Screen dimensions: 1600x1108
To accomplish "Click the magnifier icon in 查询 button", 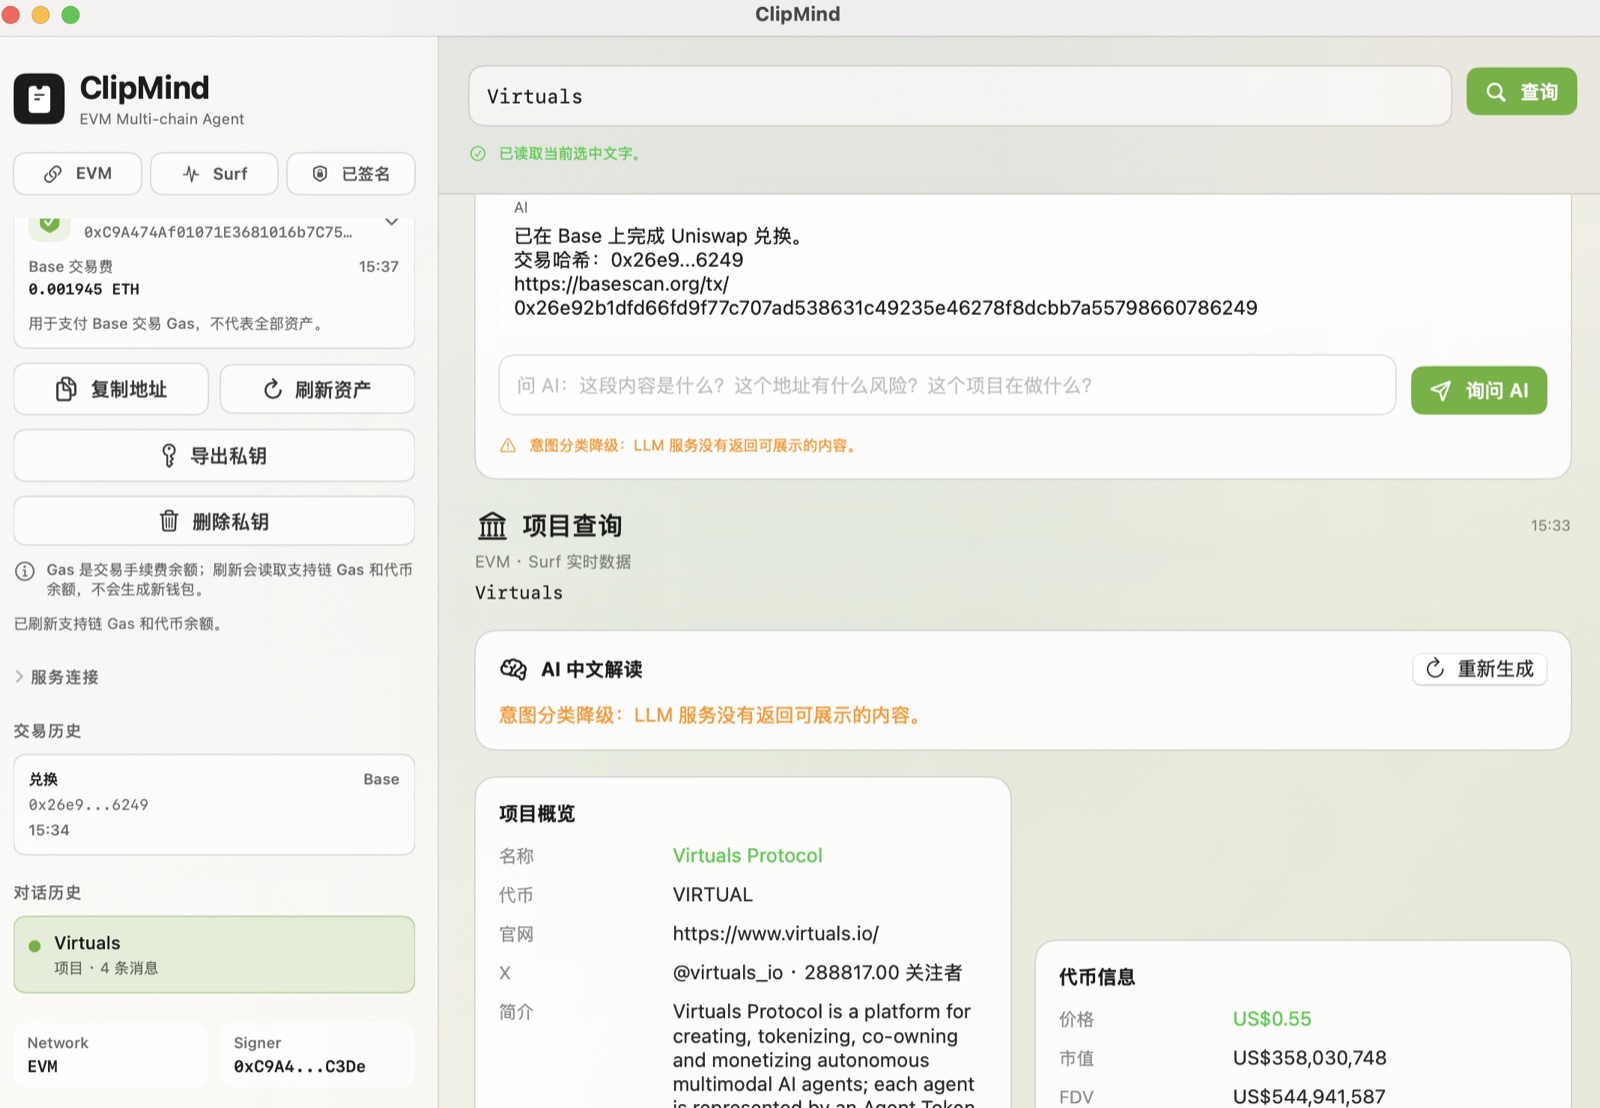I will click(x=1496, y=92).
